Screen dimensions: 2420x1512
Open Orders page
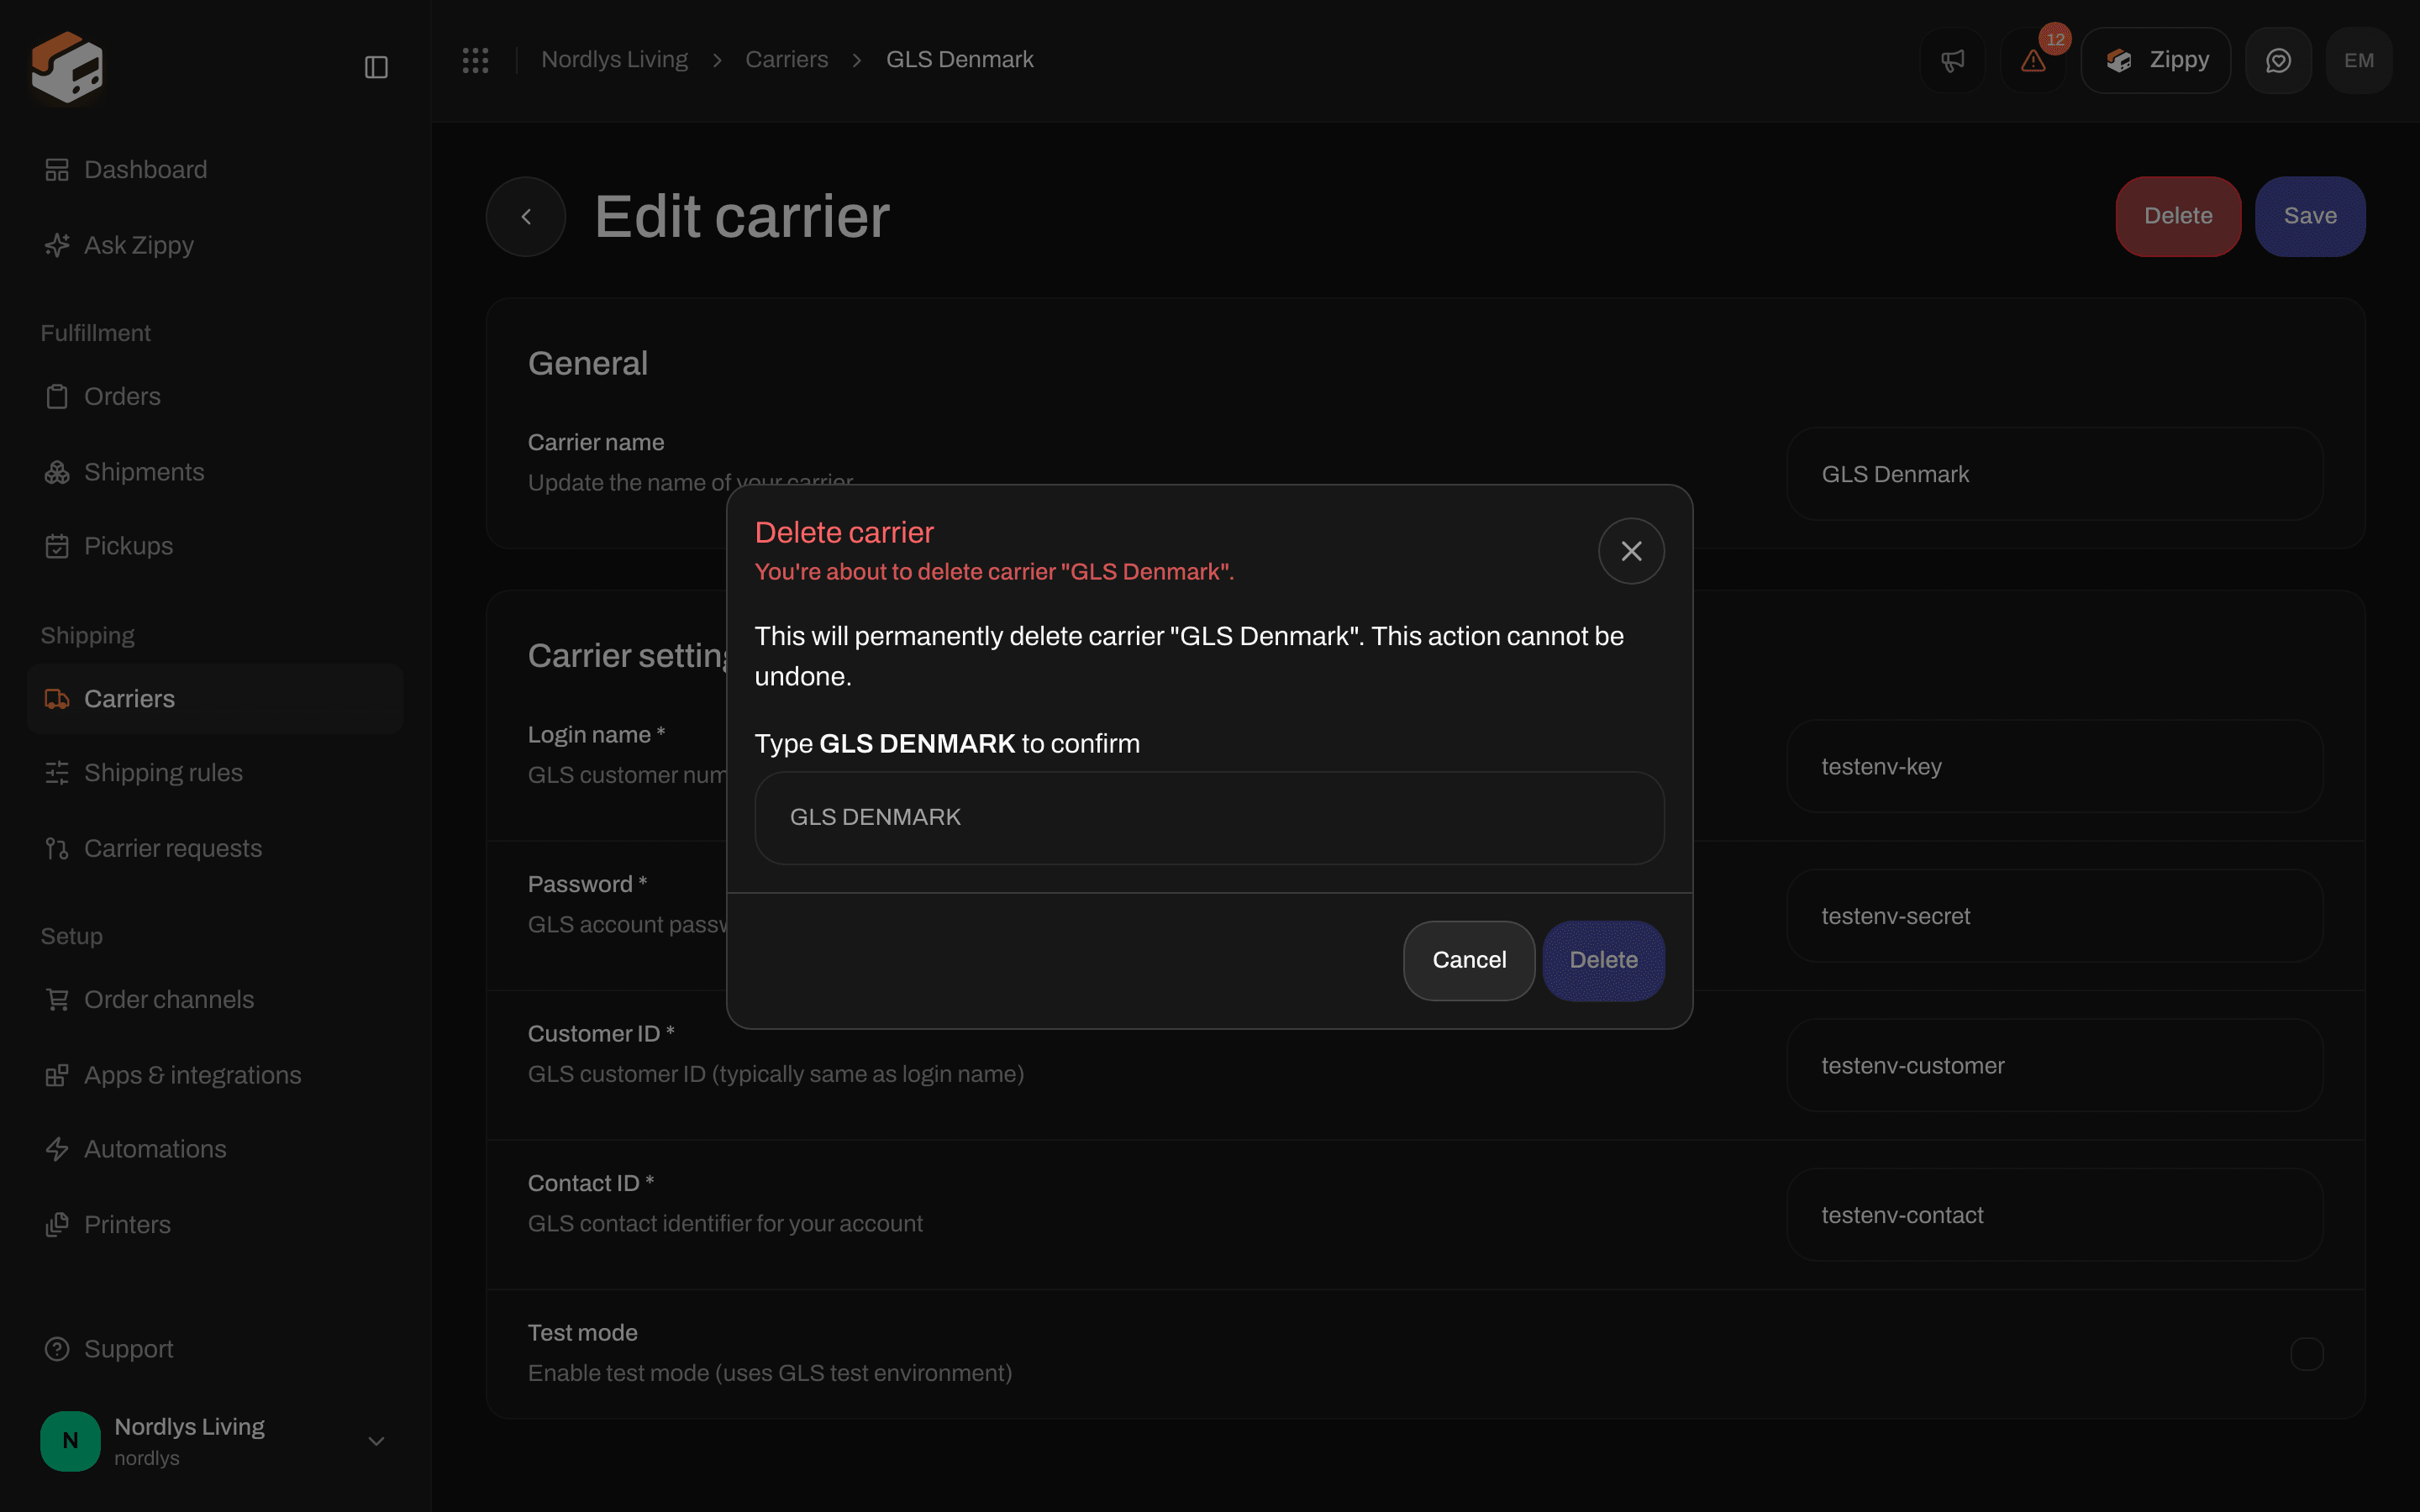coord(215,397)
